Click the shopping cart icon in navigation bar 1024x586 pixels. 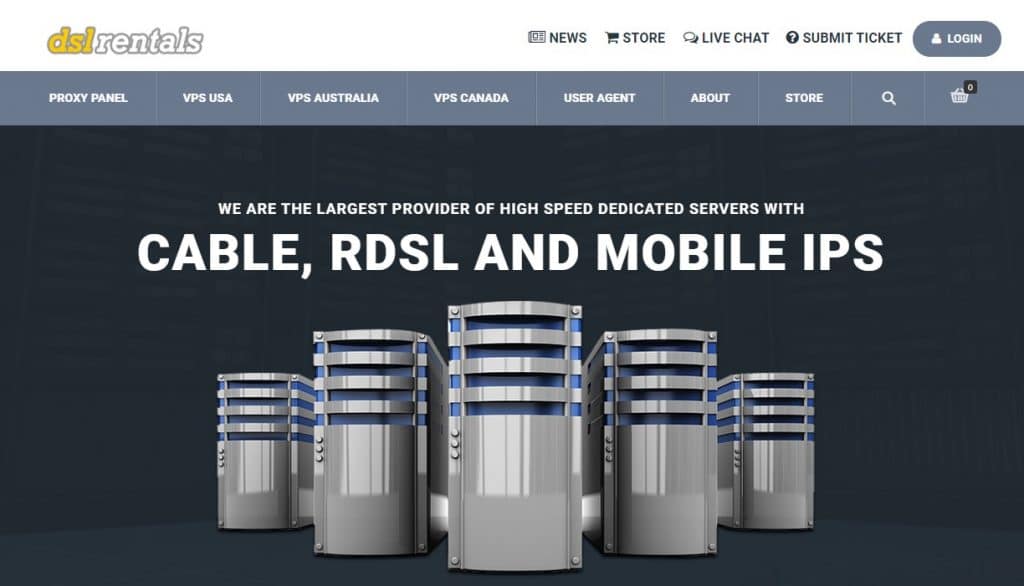tap(960, 98)
